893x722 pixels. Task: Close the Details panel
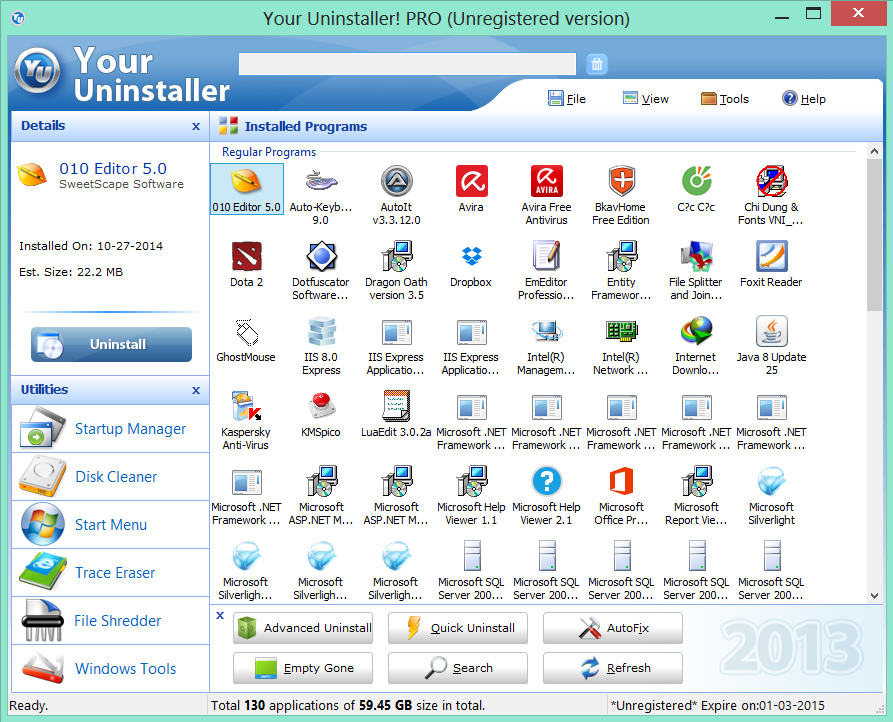click(196, 126)
